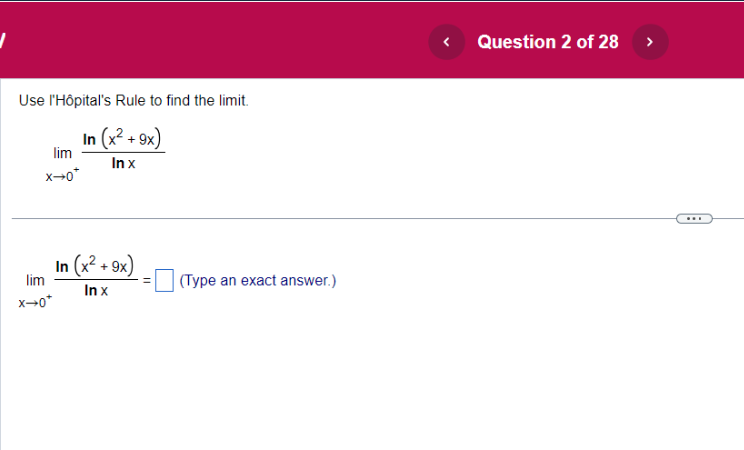This screenshot has width=744, height=450.
Task: Go to the previous question
Action: tap(446, 42)
